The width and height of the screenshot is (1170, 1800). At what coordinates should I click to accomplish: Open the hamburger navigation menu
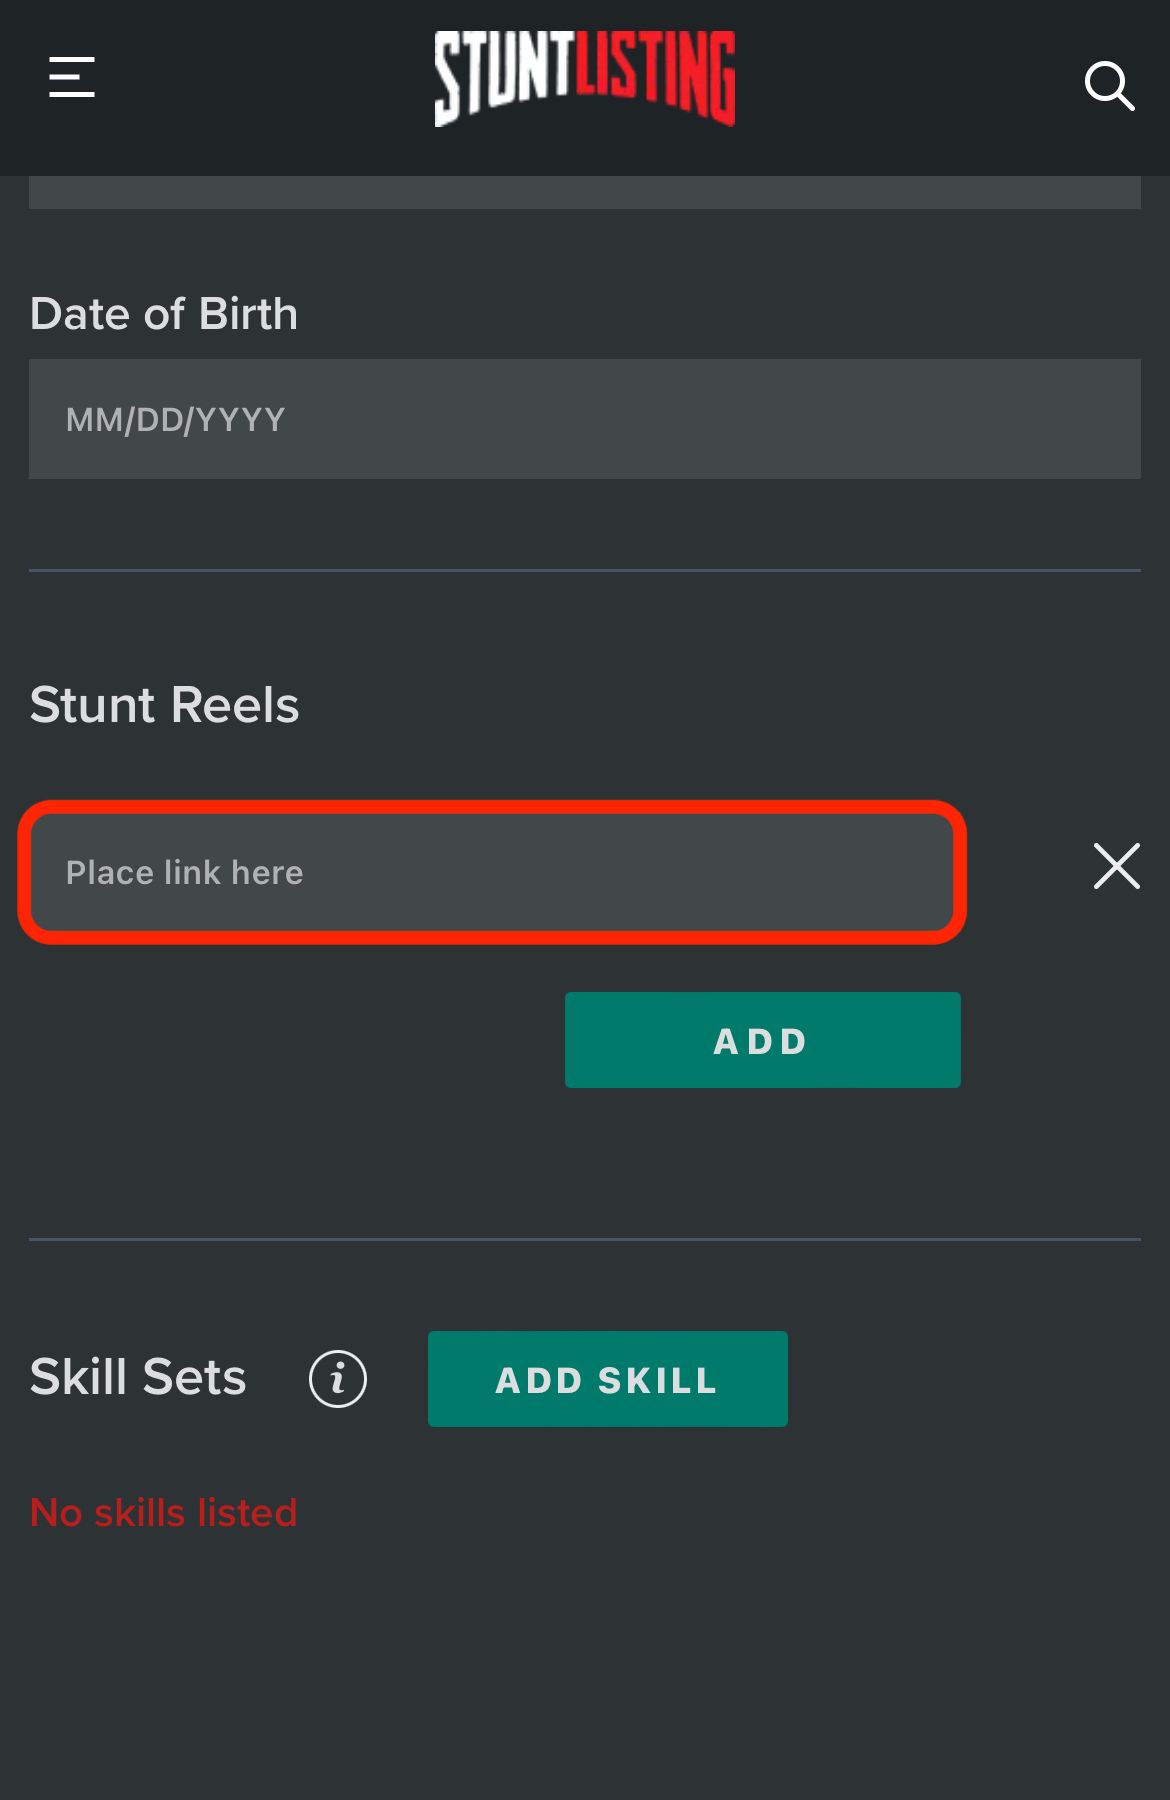[72, 77]
